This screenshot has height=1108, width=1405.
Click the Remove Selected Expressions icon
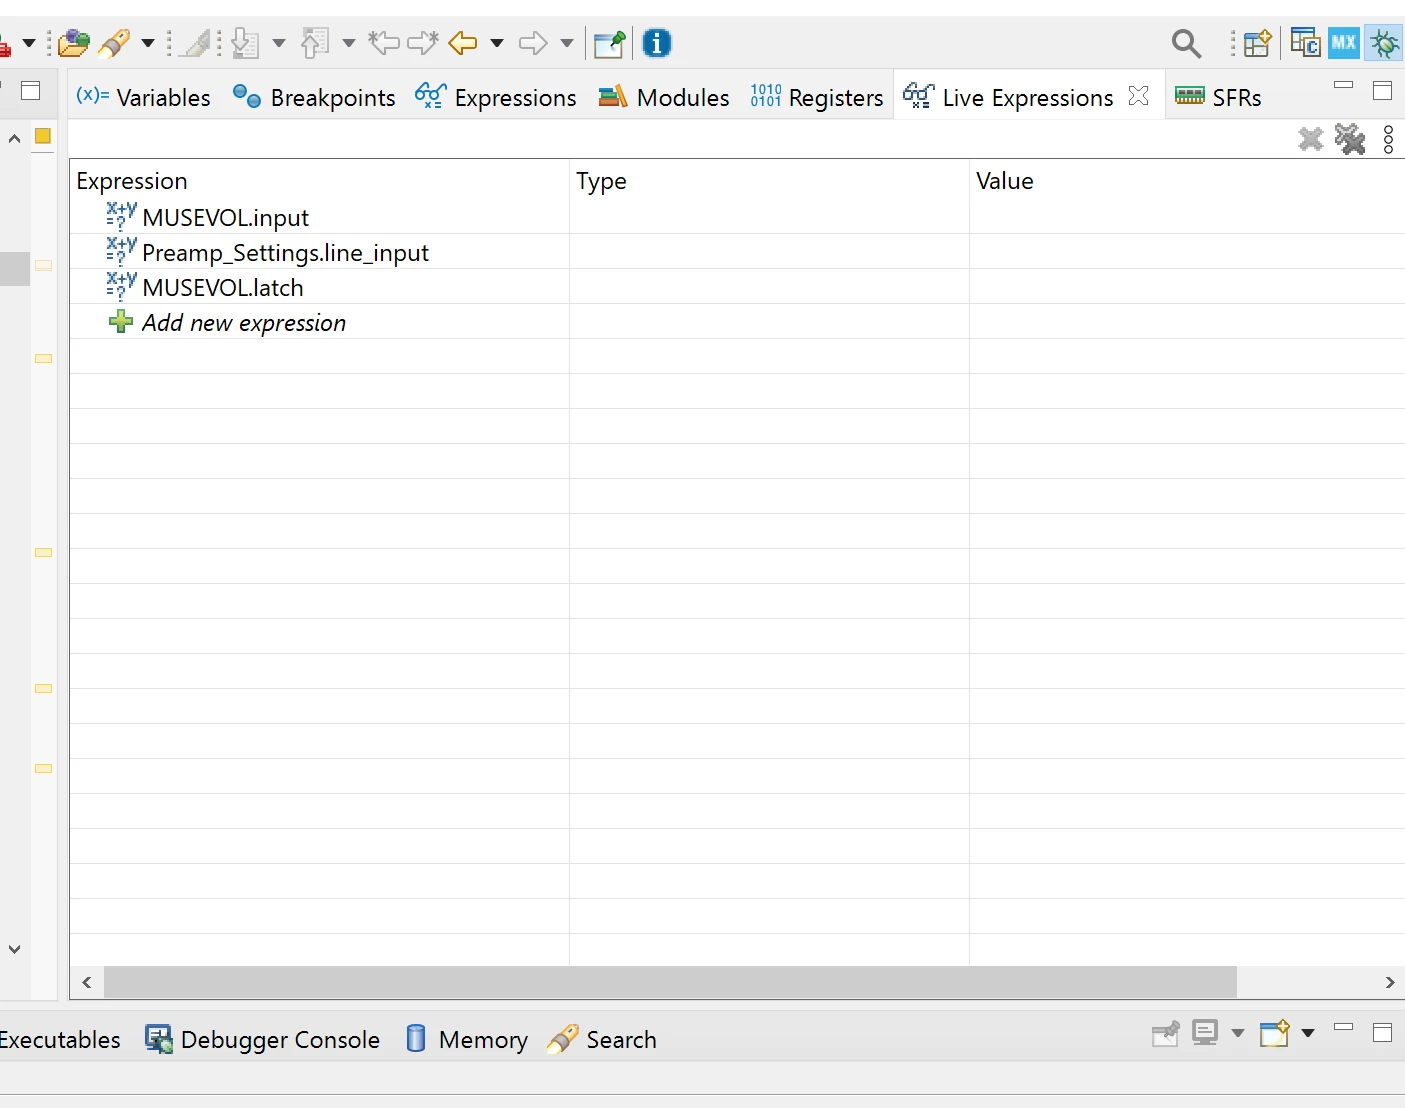[1311, 139]
